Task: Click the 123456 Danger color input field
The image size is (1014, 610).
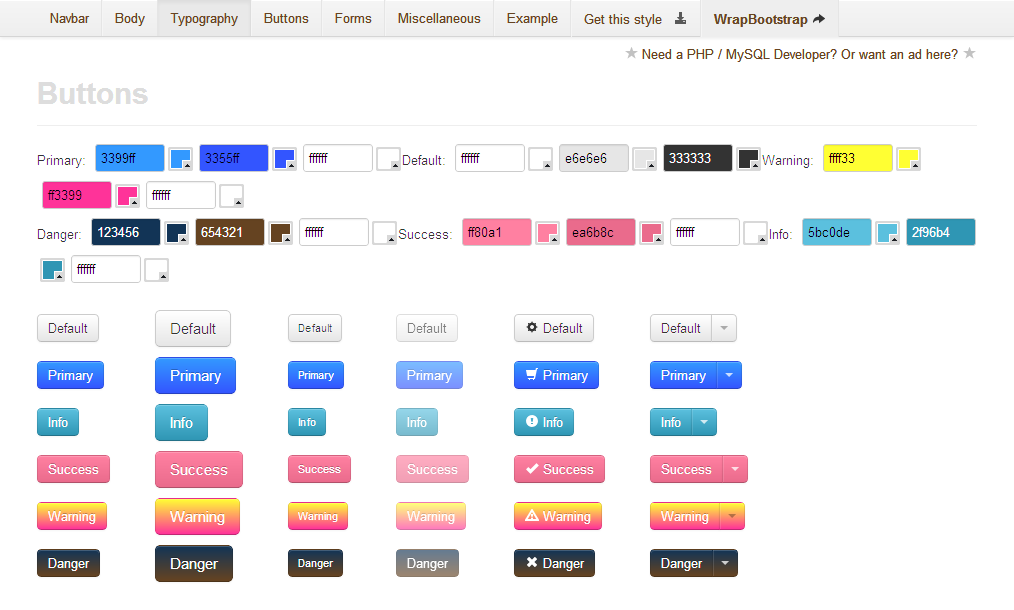Action: click(x=125, y=232)
